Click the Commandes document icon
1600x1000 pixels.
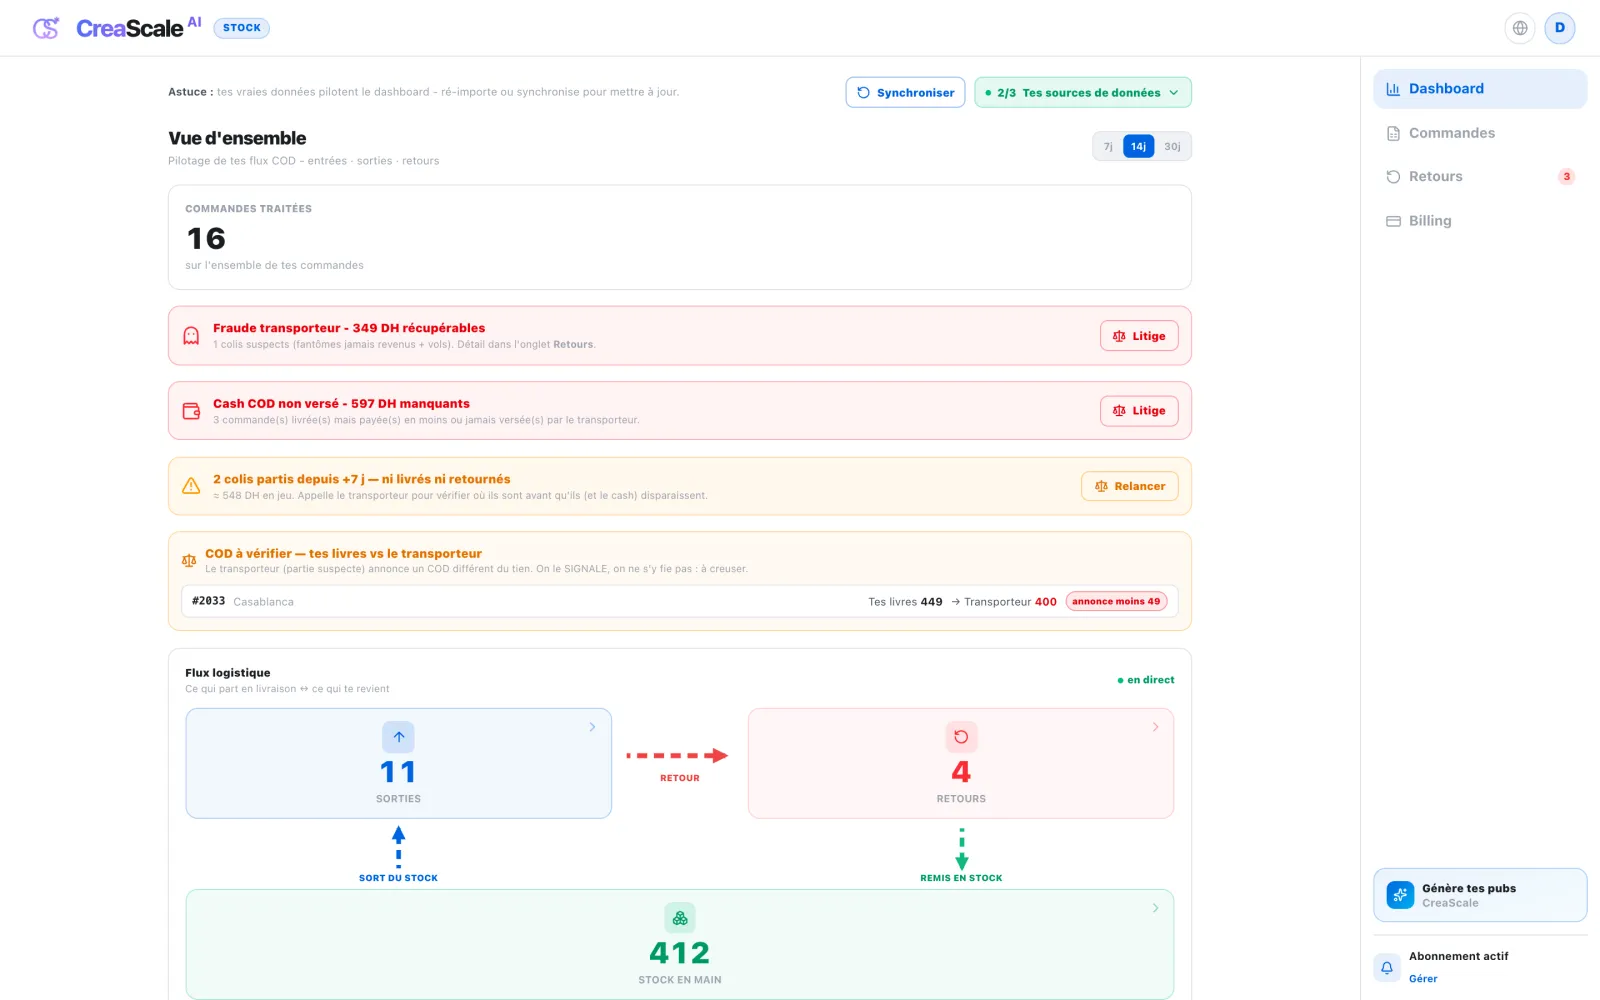click(x=1393, y=133)
